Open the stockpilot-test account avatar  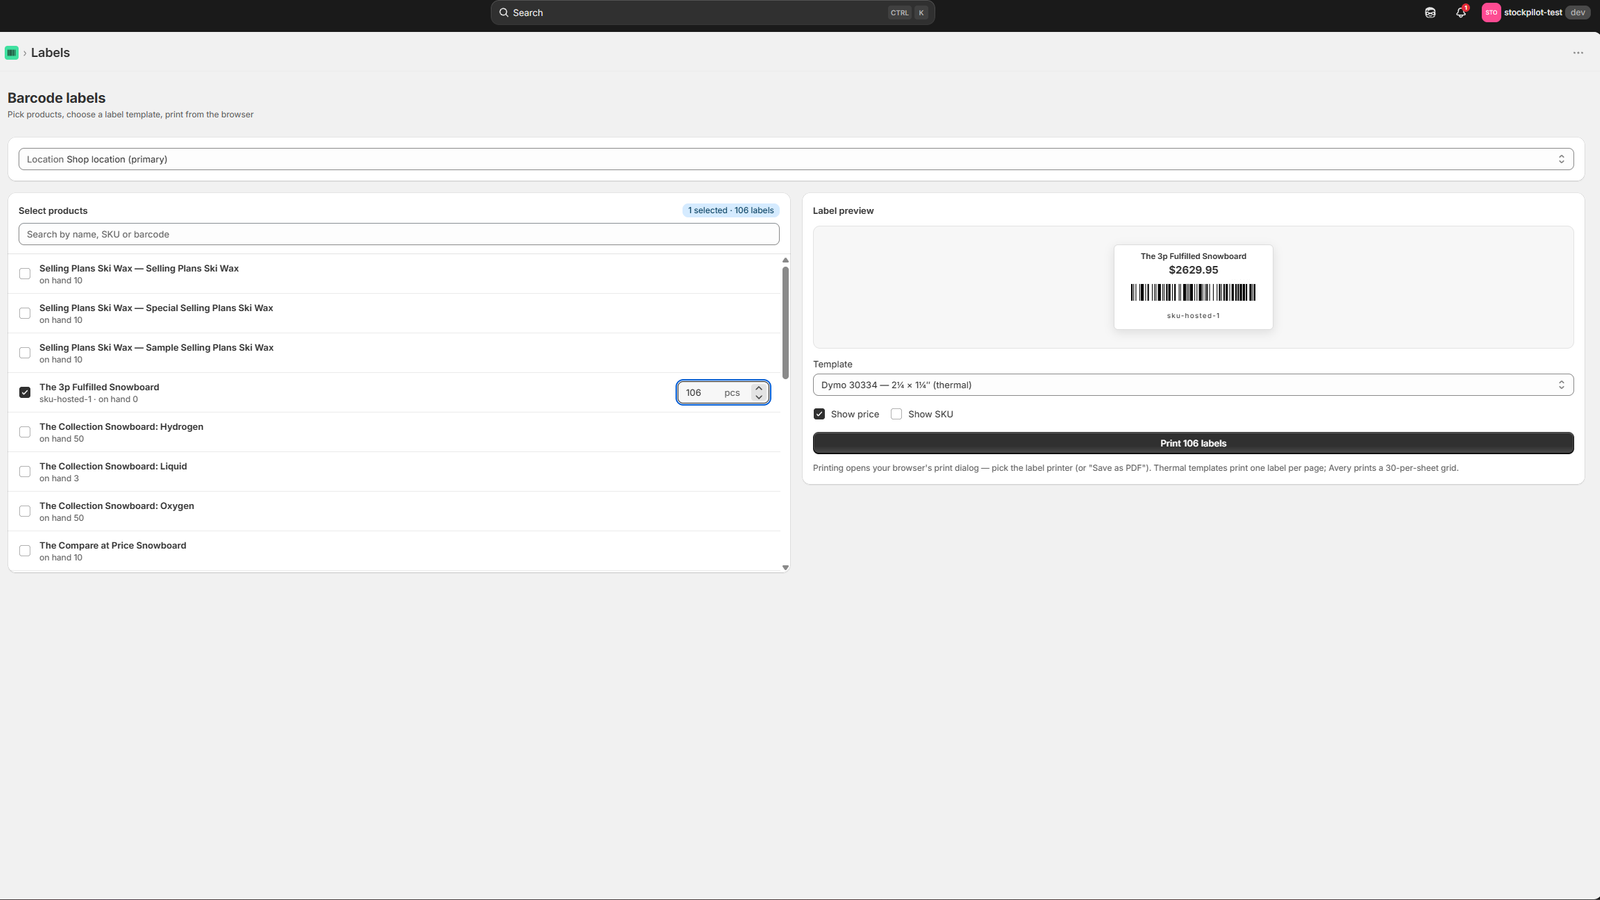pos(1491,13)
